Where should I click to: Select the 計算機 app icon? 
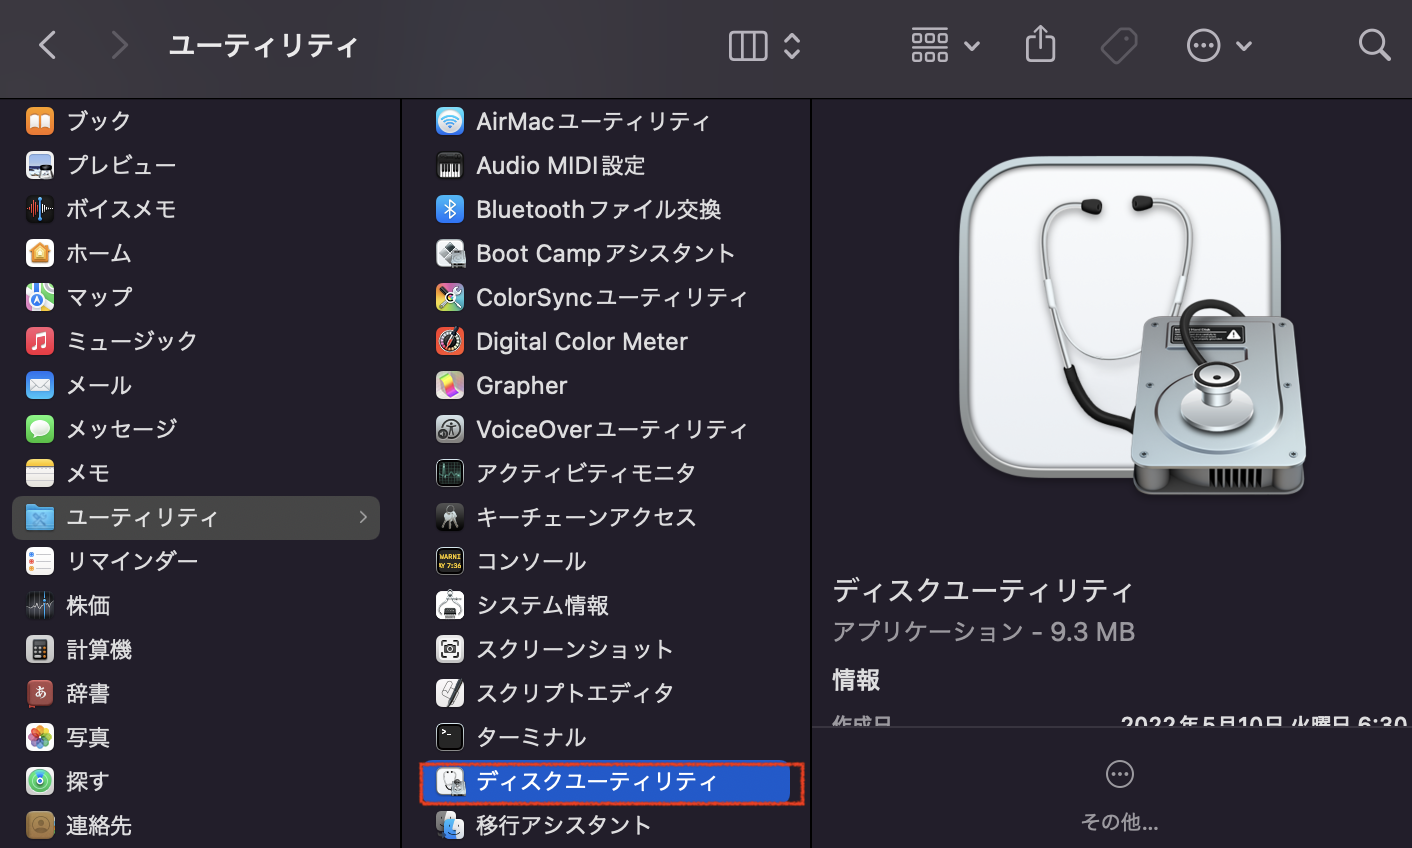coord(40,649)
